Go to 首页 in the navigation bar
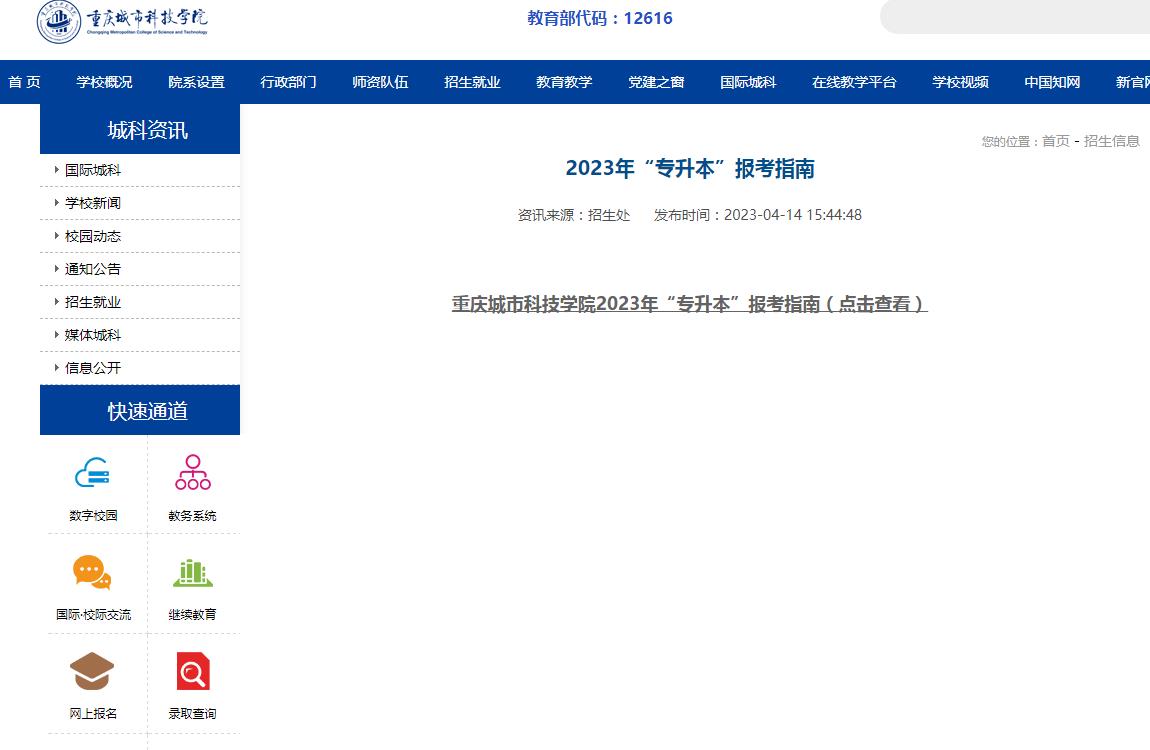1150x750 pixels. click(24, 82)
